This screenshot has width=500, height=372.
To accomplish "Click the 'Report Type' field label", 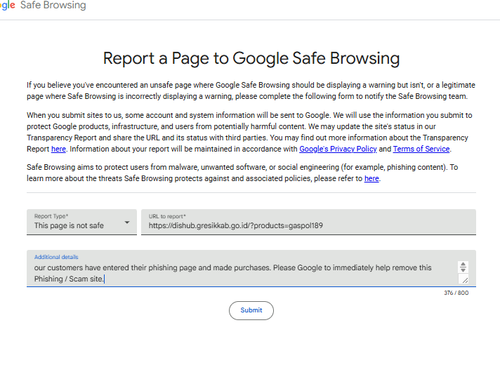I will pyautogui.click(x=51, y=216).
